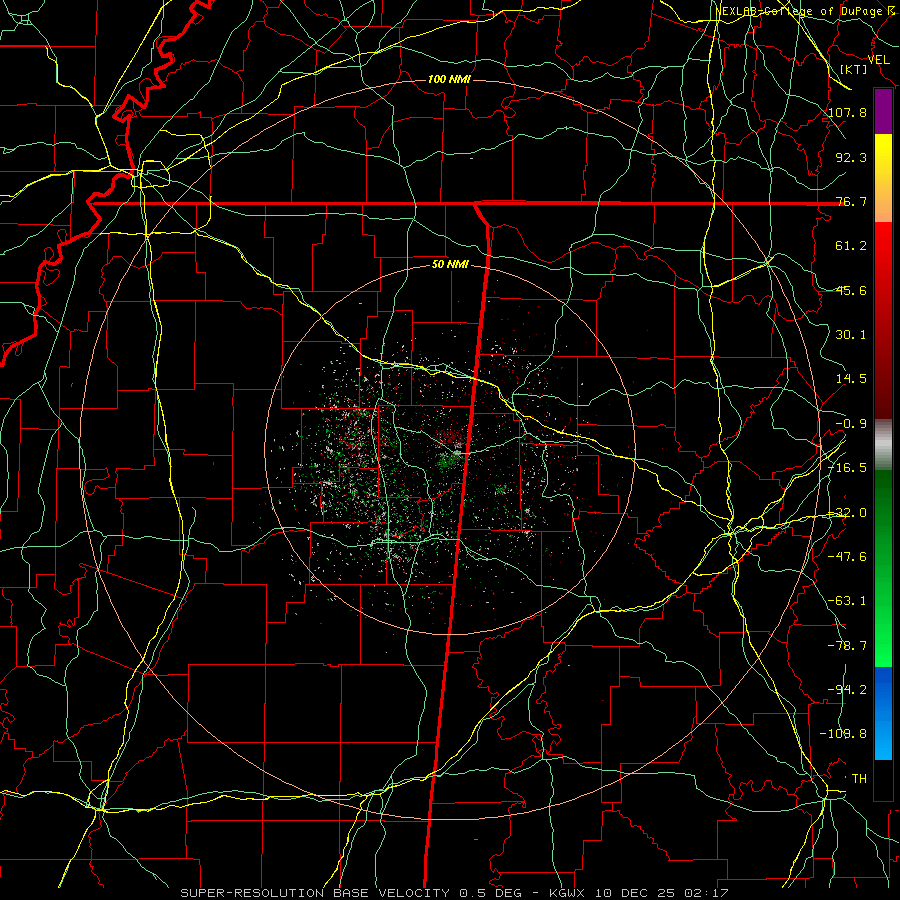Click the TH label on legend

(859, 779)
